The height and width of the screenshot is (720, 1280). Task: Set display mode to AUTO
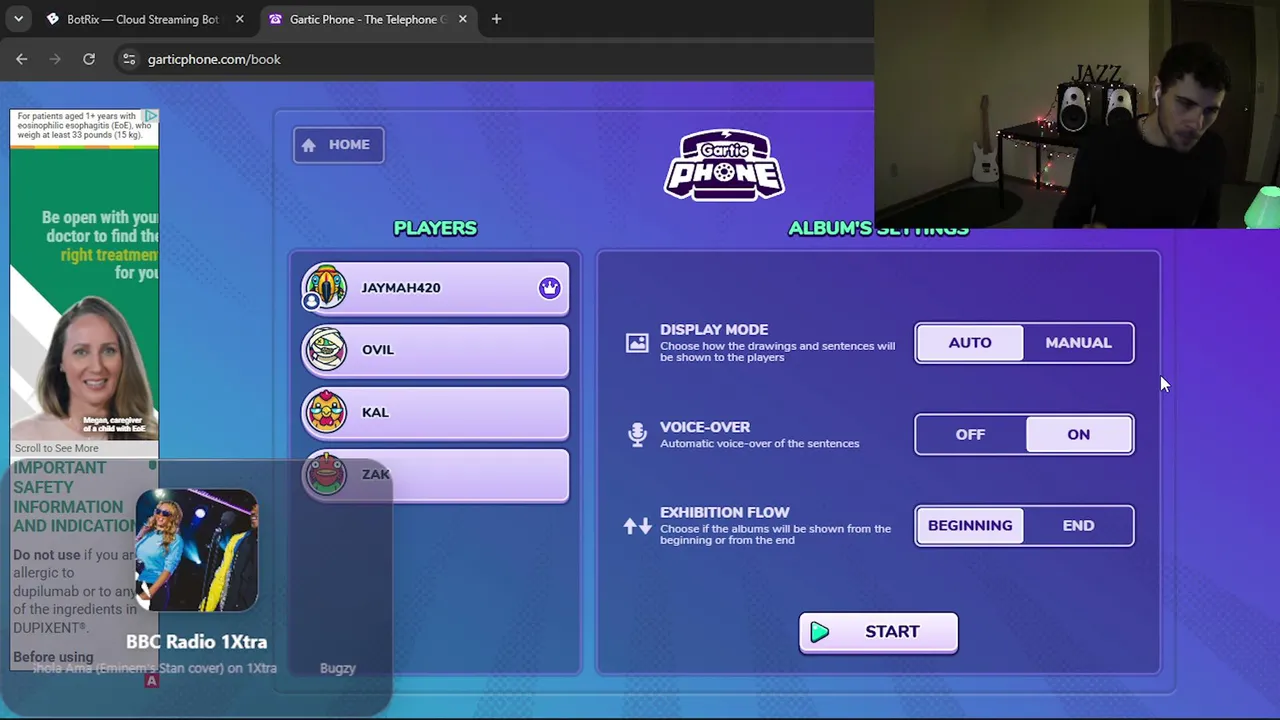point(970,343)
